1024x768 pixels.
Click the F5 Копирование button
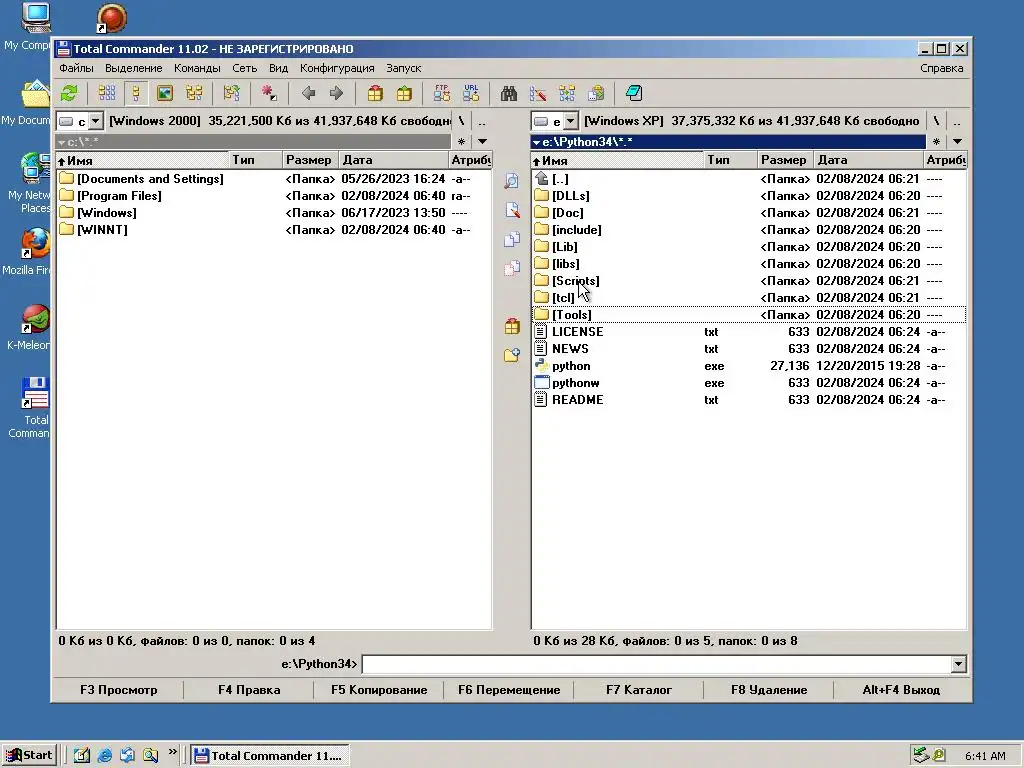[379, 690]
